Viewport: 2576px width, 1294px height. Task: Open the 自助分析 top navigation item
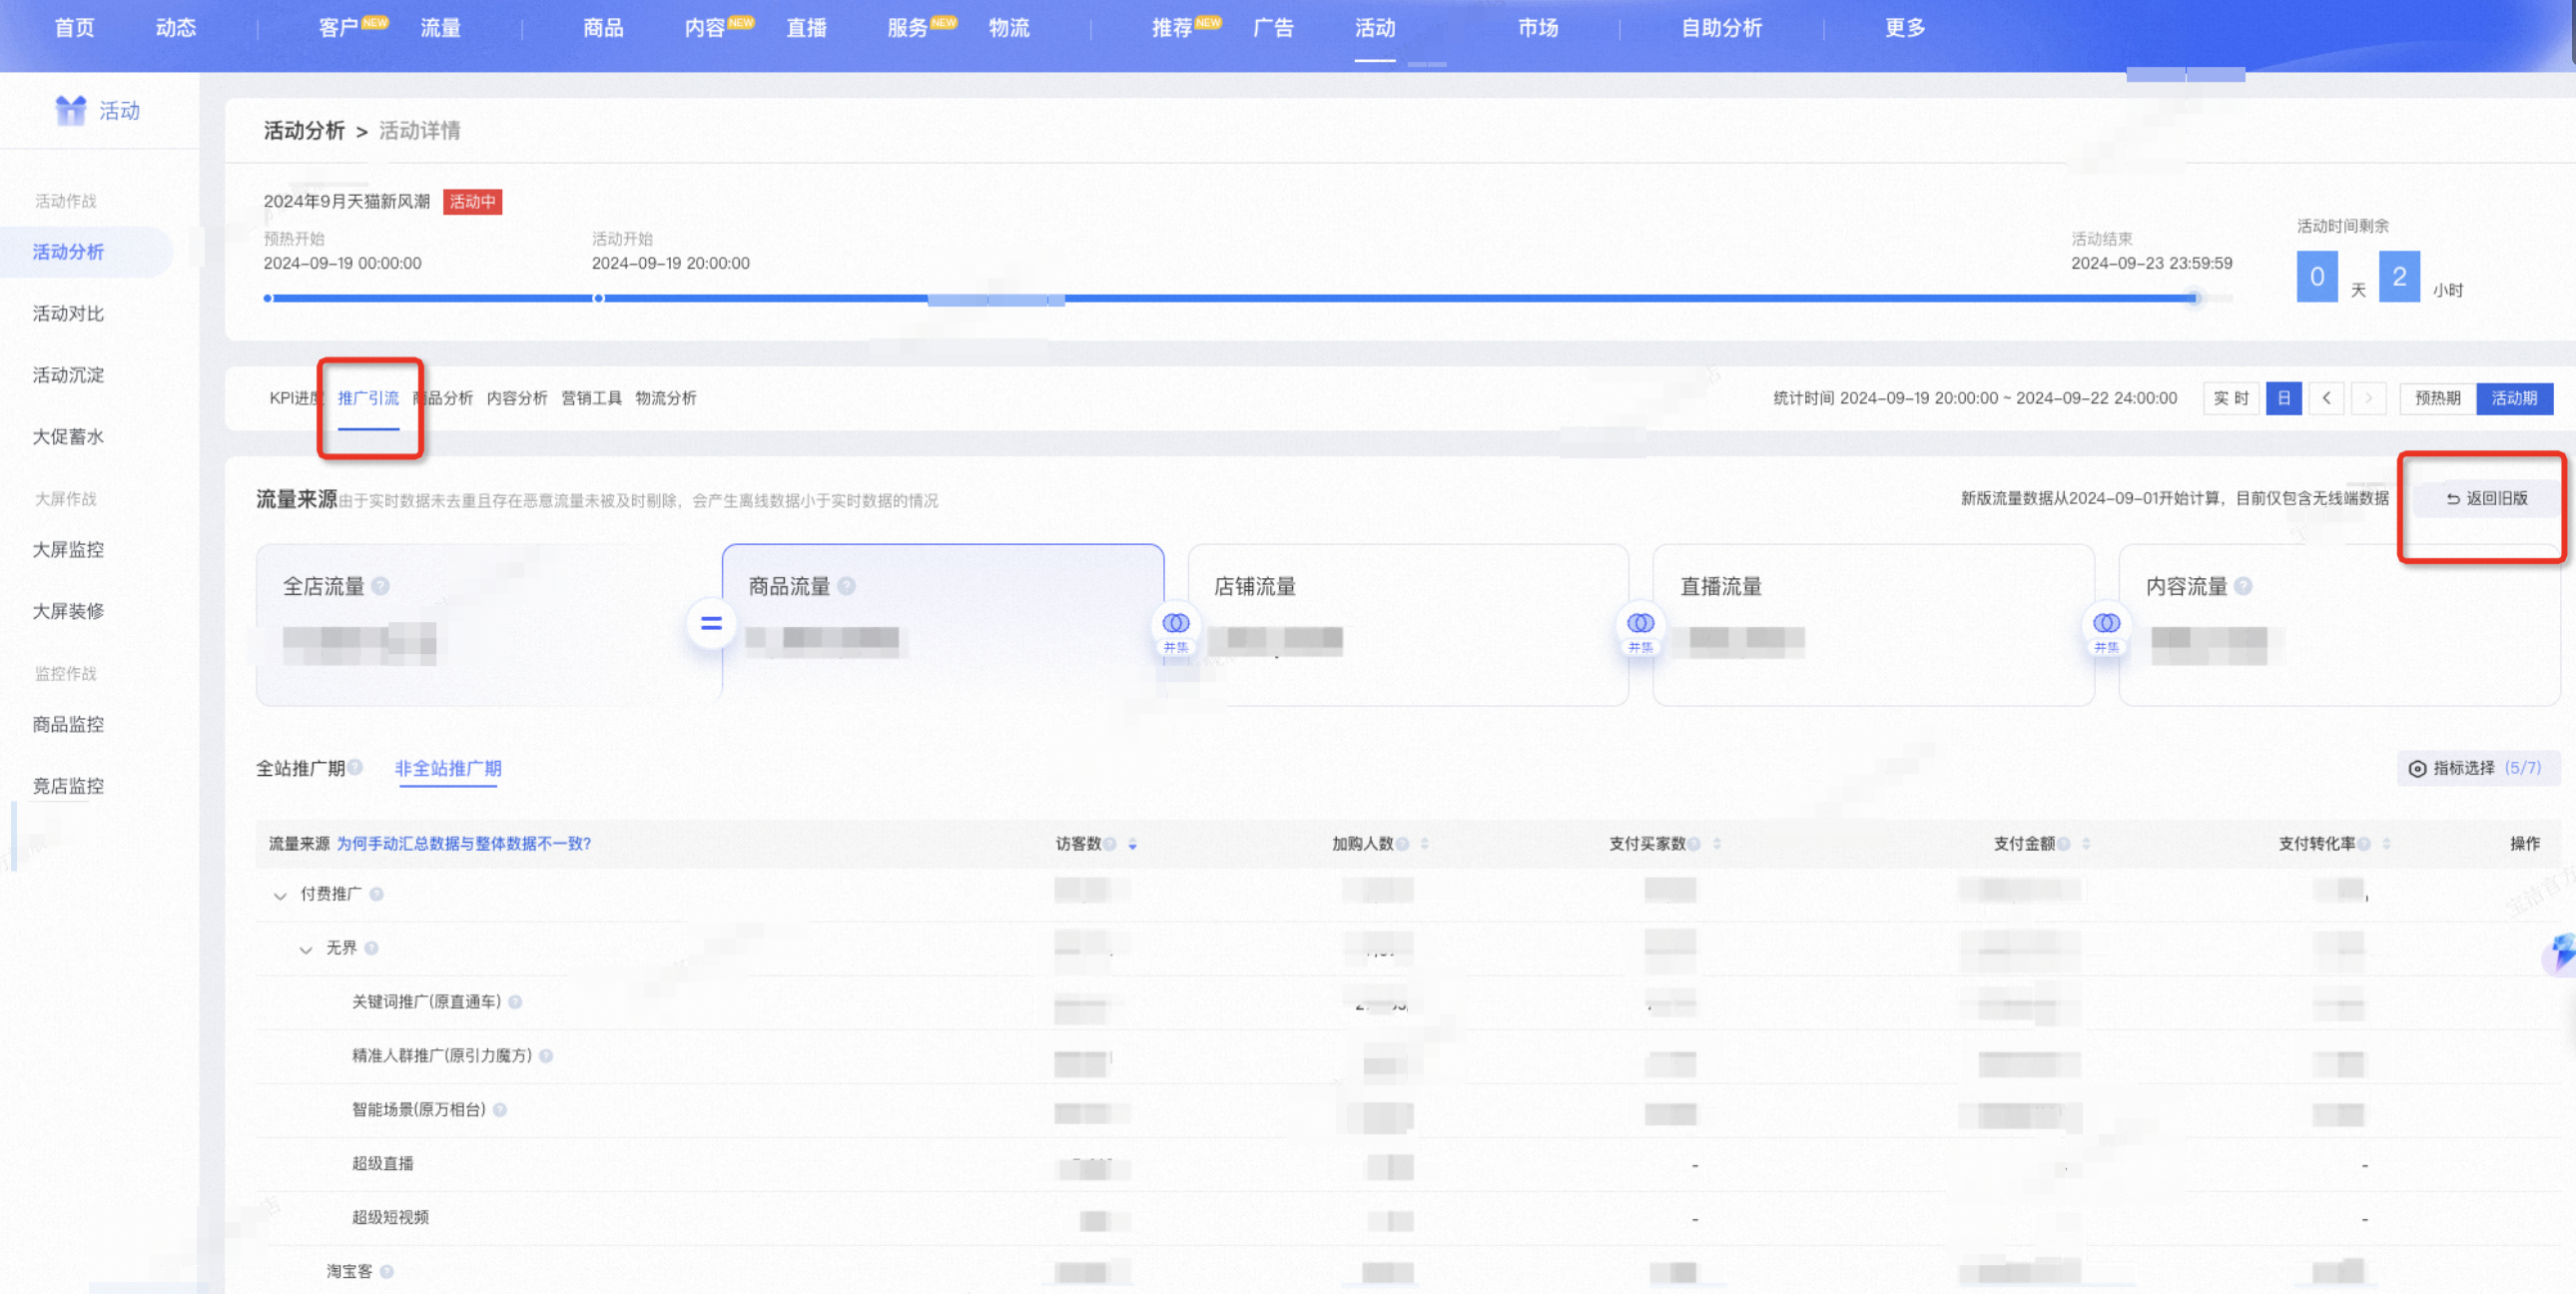(x=1722, y=28)
